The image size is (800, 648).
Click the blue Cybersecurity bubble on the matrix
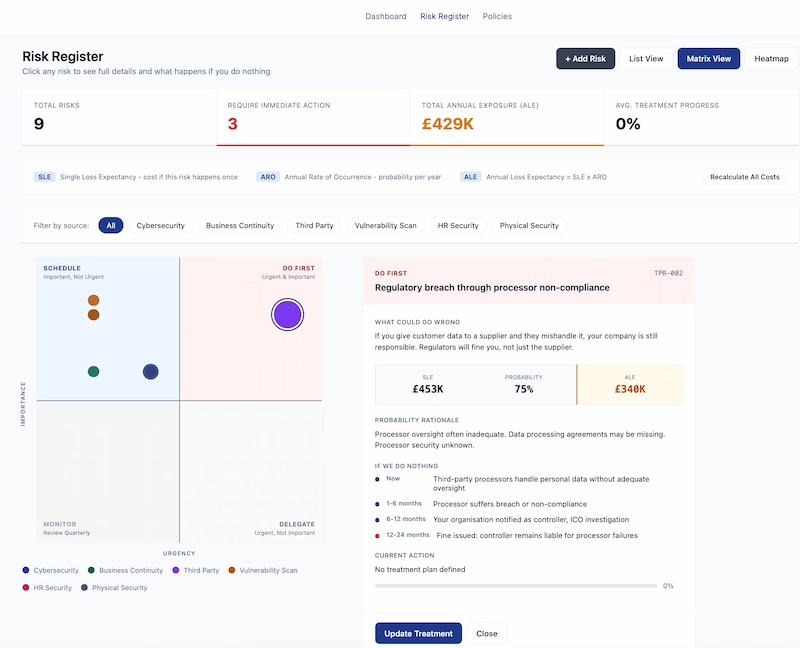point(150,371)
